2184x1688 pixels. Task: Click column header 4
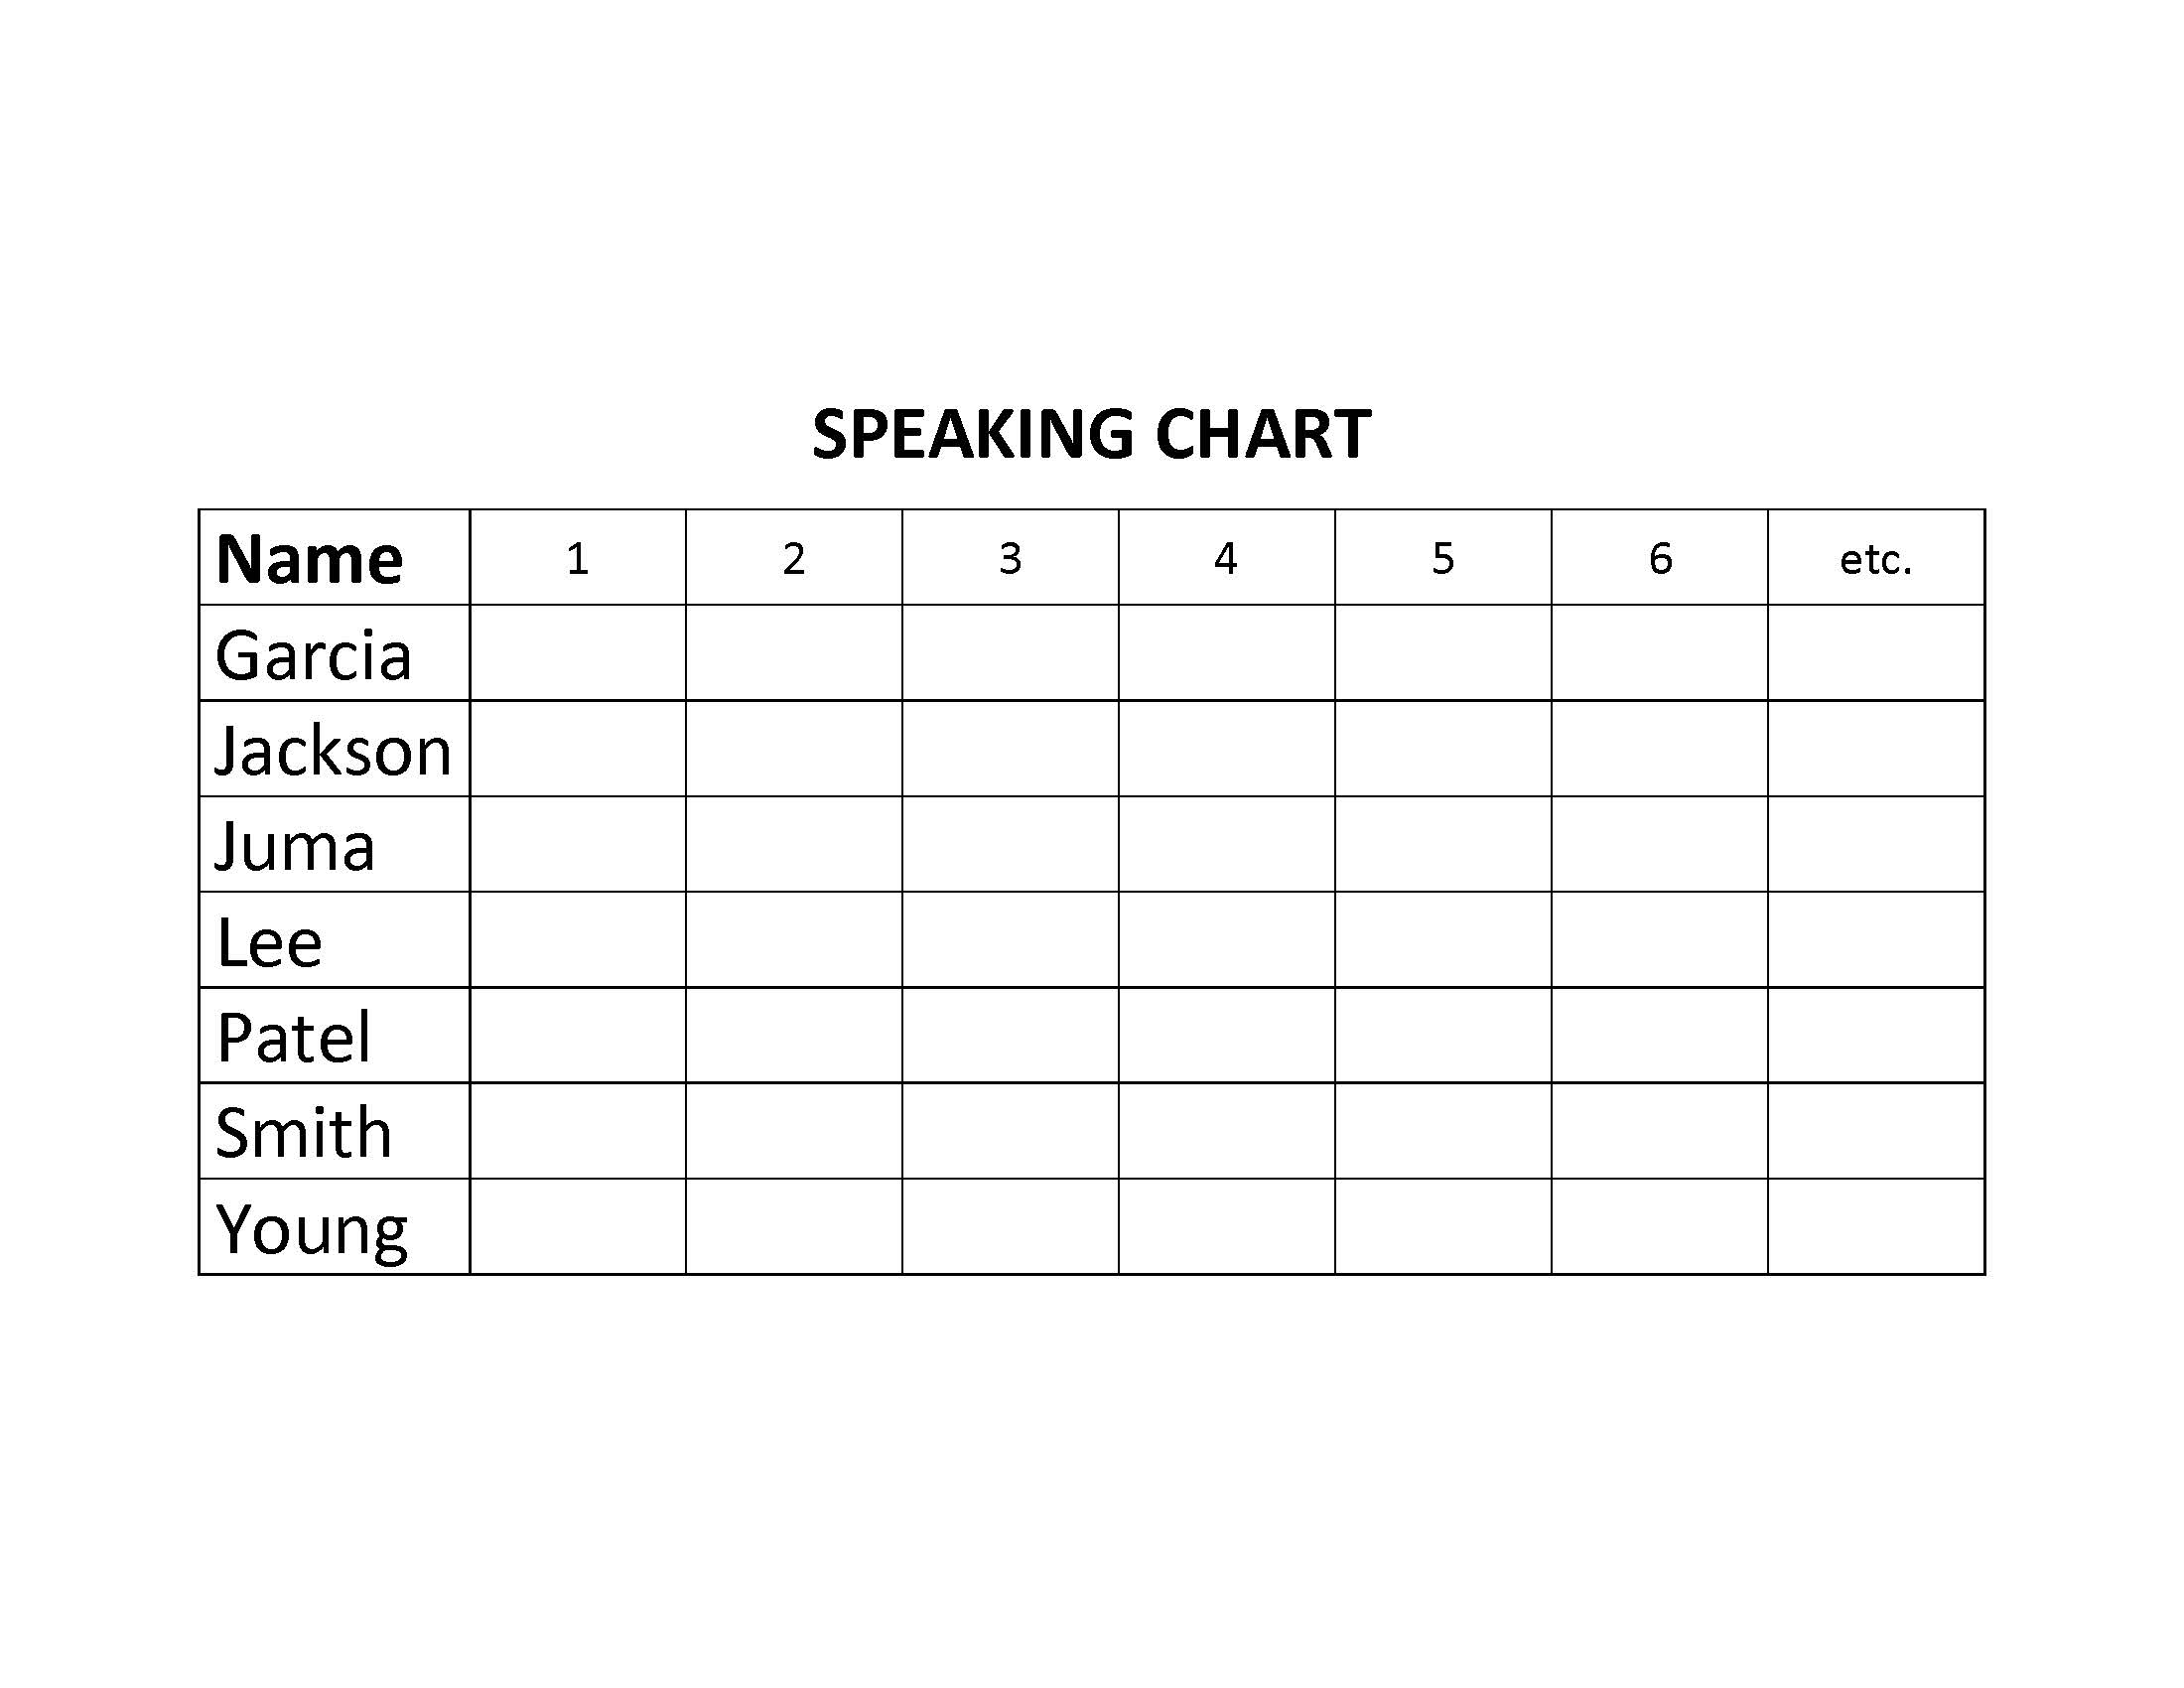coord(1227,557)
